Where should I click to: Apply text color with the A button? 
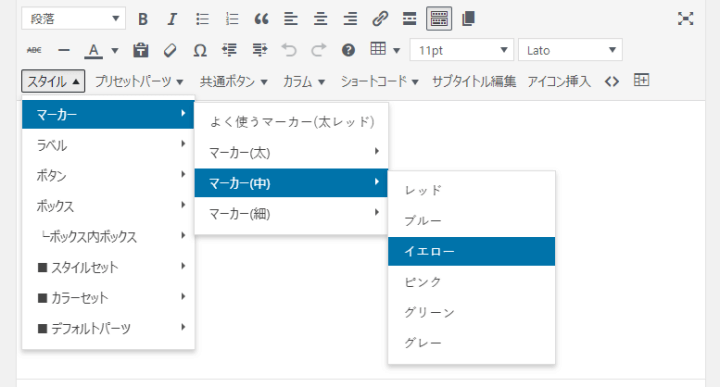tap(94, 50)
